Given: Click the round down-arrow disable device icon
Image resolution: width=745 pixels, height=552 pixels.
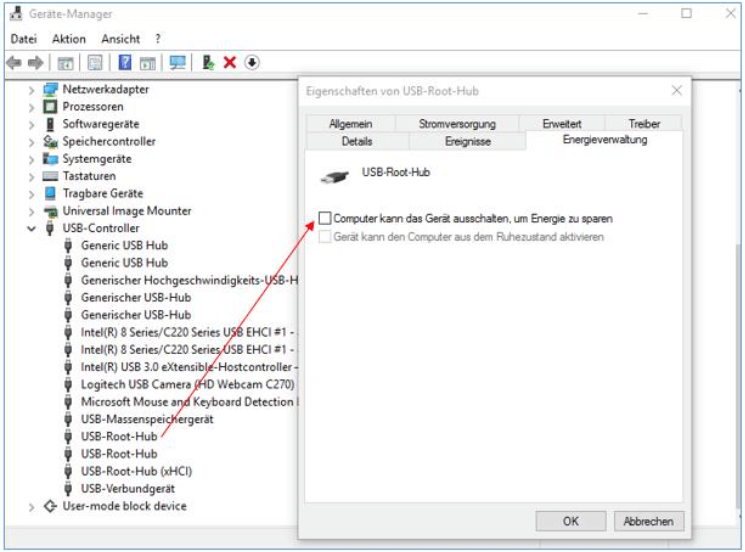Looking at the screenshot, I should [252, 63].
